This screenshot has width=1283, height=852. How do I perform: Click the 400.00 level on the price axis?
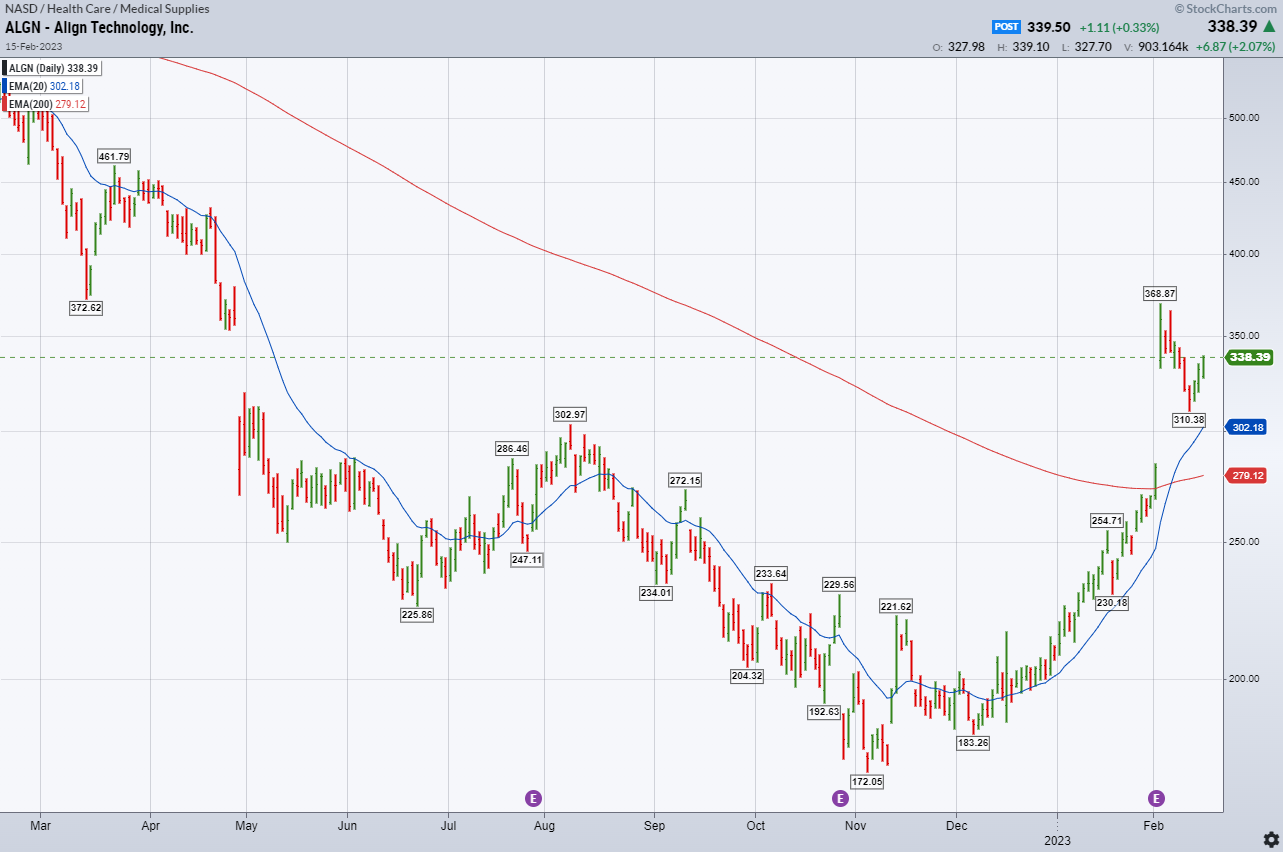[1244, 254]
